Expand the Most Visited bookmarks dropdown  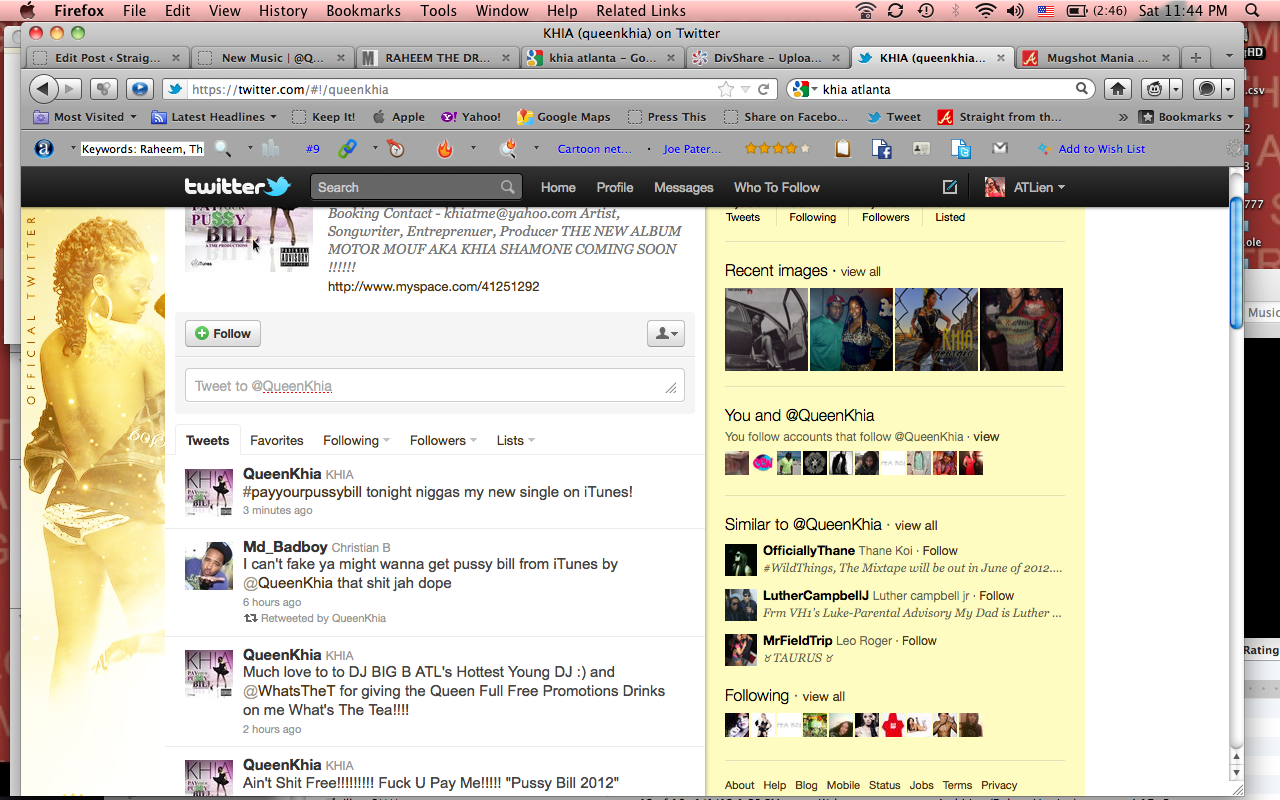(88, 117)
